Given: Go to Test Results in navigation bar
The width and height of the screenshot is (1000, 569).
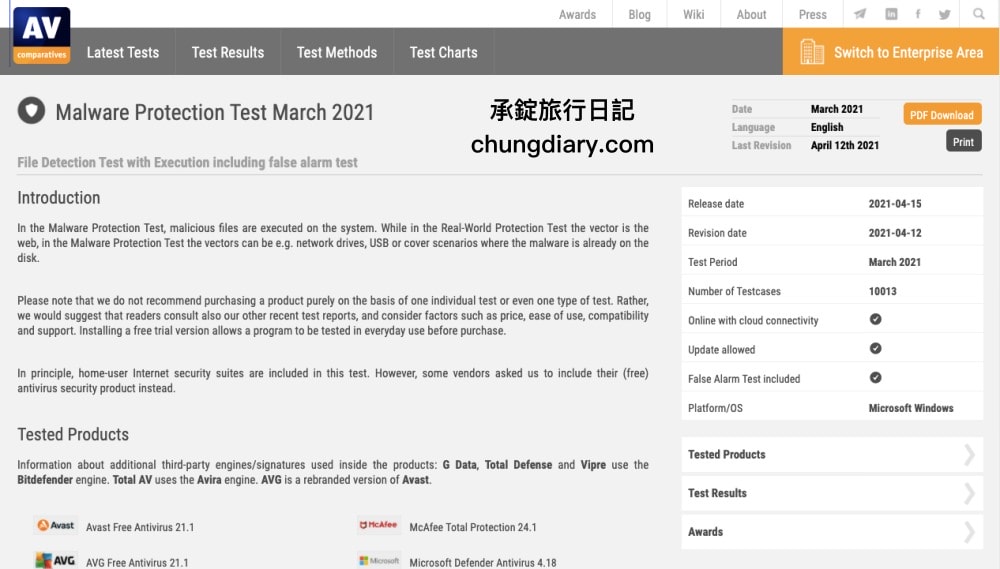Looking at the screenshot, I should click(x=228, y=52).
